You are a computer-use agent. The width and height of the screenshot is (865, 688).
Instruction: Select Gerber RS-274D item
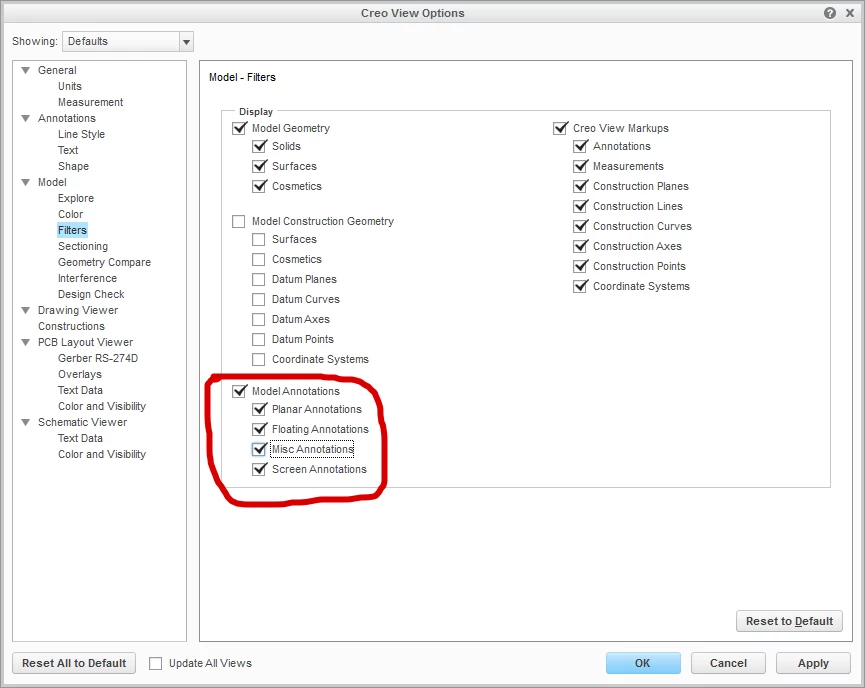(x=98, y=358)
